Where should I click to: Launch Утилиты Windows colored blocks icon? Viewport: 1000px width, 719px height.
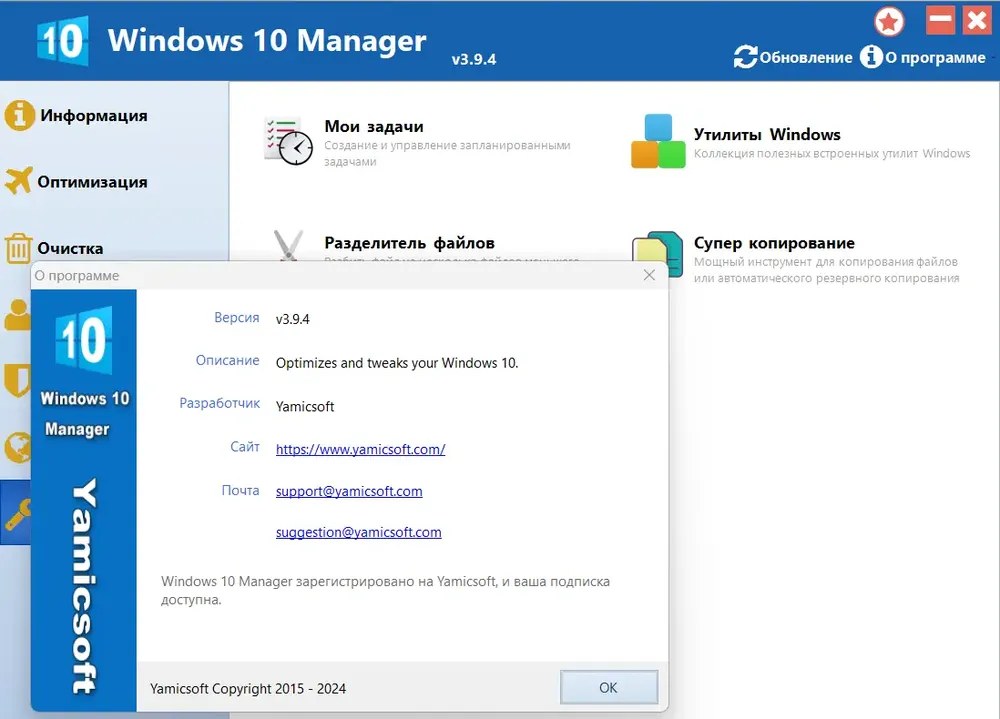click(x=658, y=141)
